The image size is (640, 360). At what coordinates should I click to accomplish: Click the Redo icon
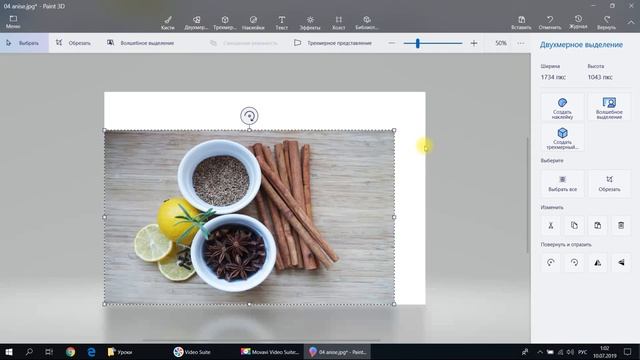[607, 23]
